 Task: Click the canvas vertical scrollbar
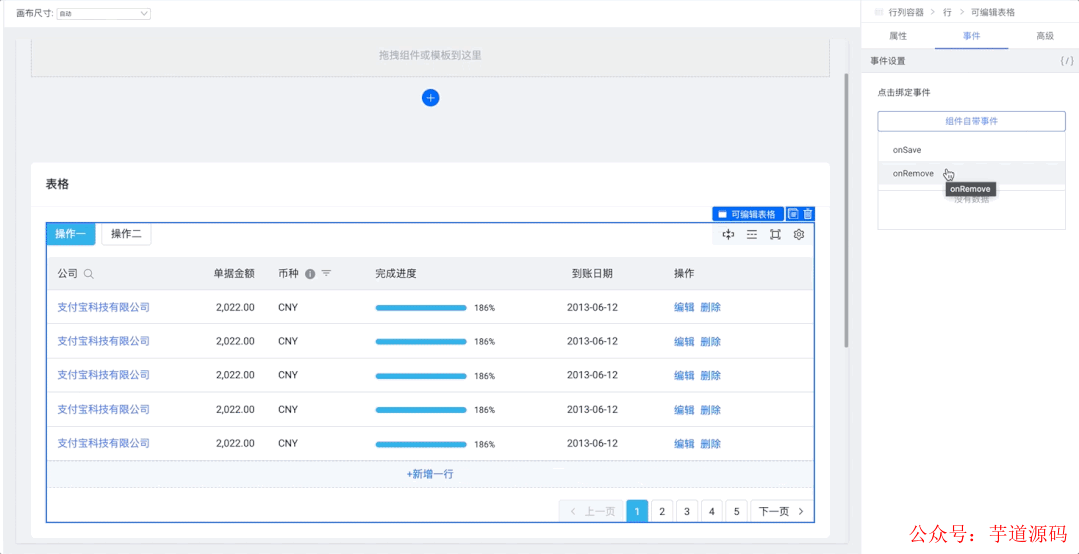[x=846, y=210]
